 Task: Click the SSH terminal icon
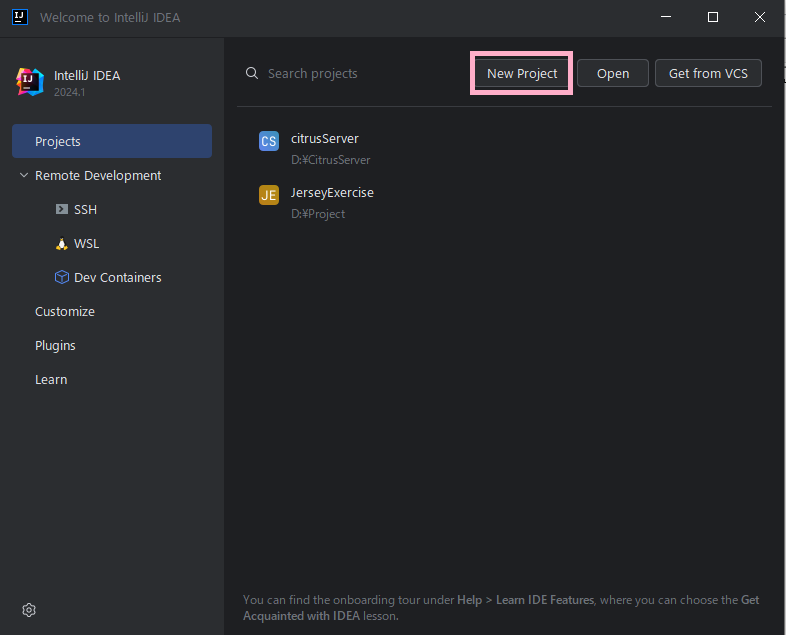(x=62, y=209)
